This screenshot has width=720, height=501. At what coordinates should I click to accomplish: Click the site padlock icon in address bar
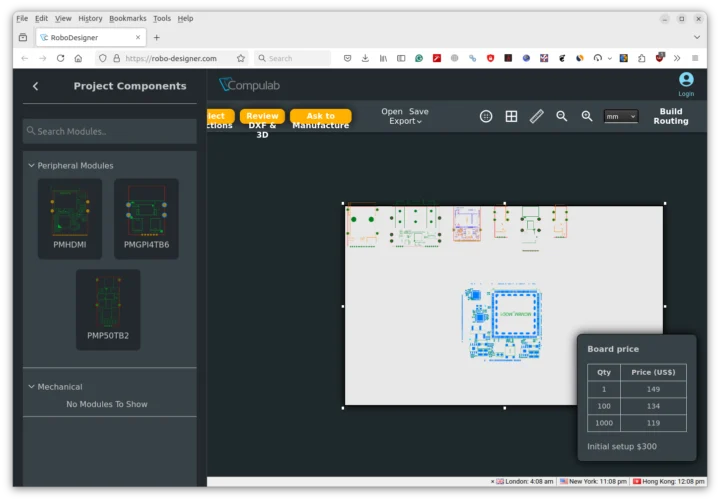[x=117, y=58]
